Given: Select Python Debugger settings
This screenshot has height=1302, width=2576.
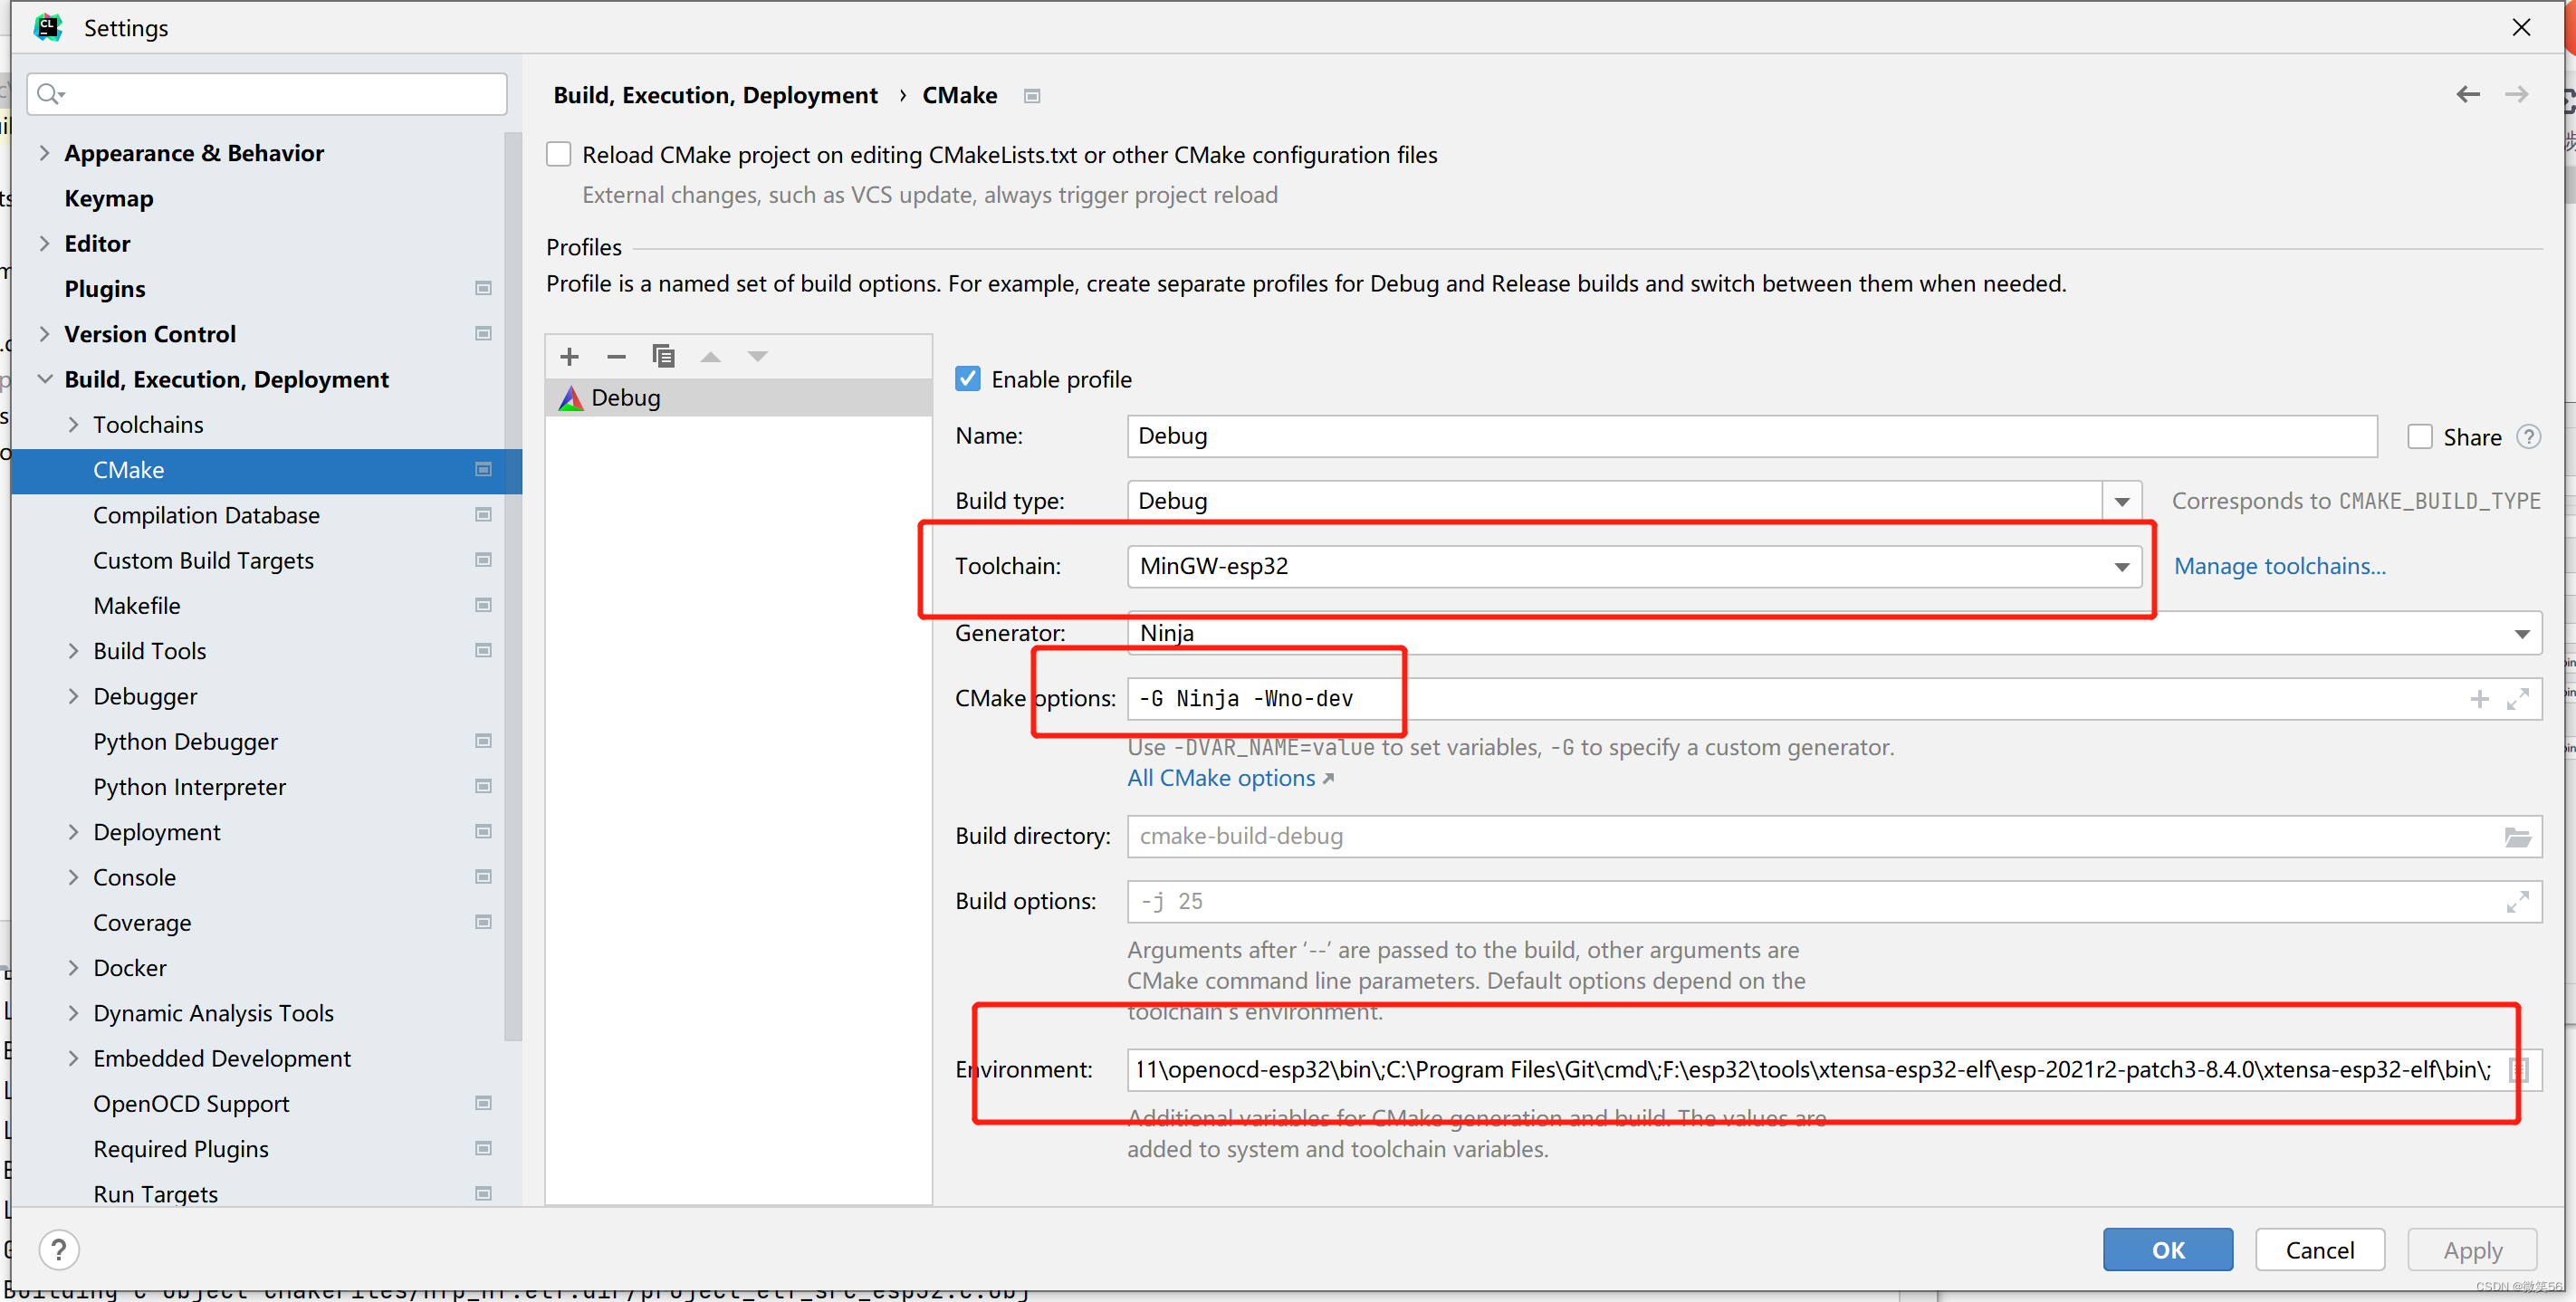Looking at the screenshot, I should tap(185, 742).
